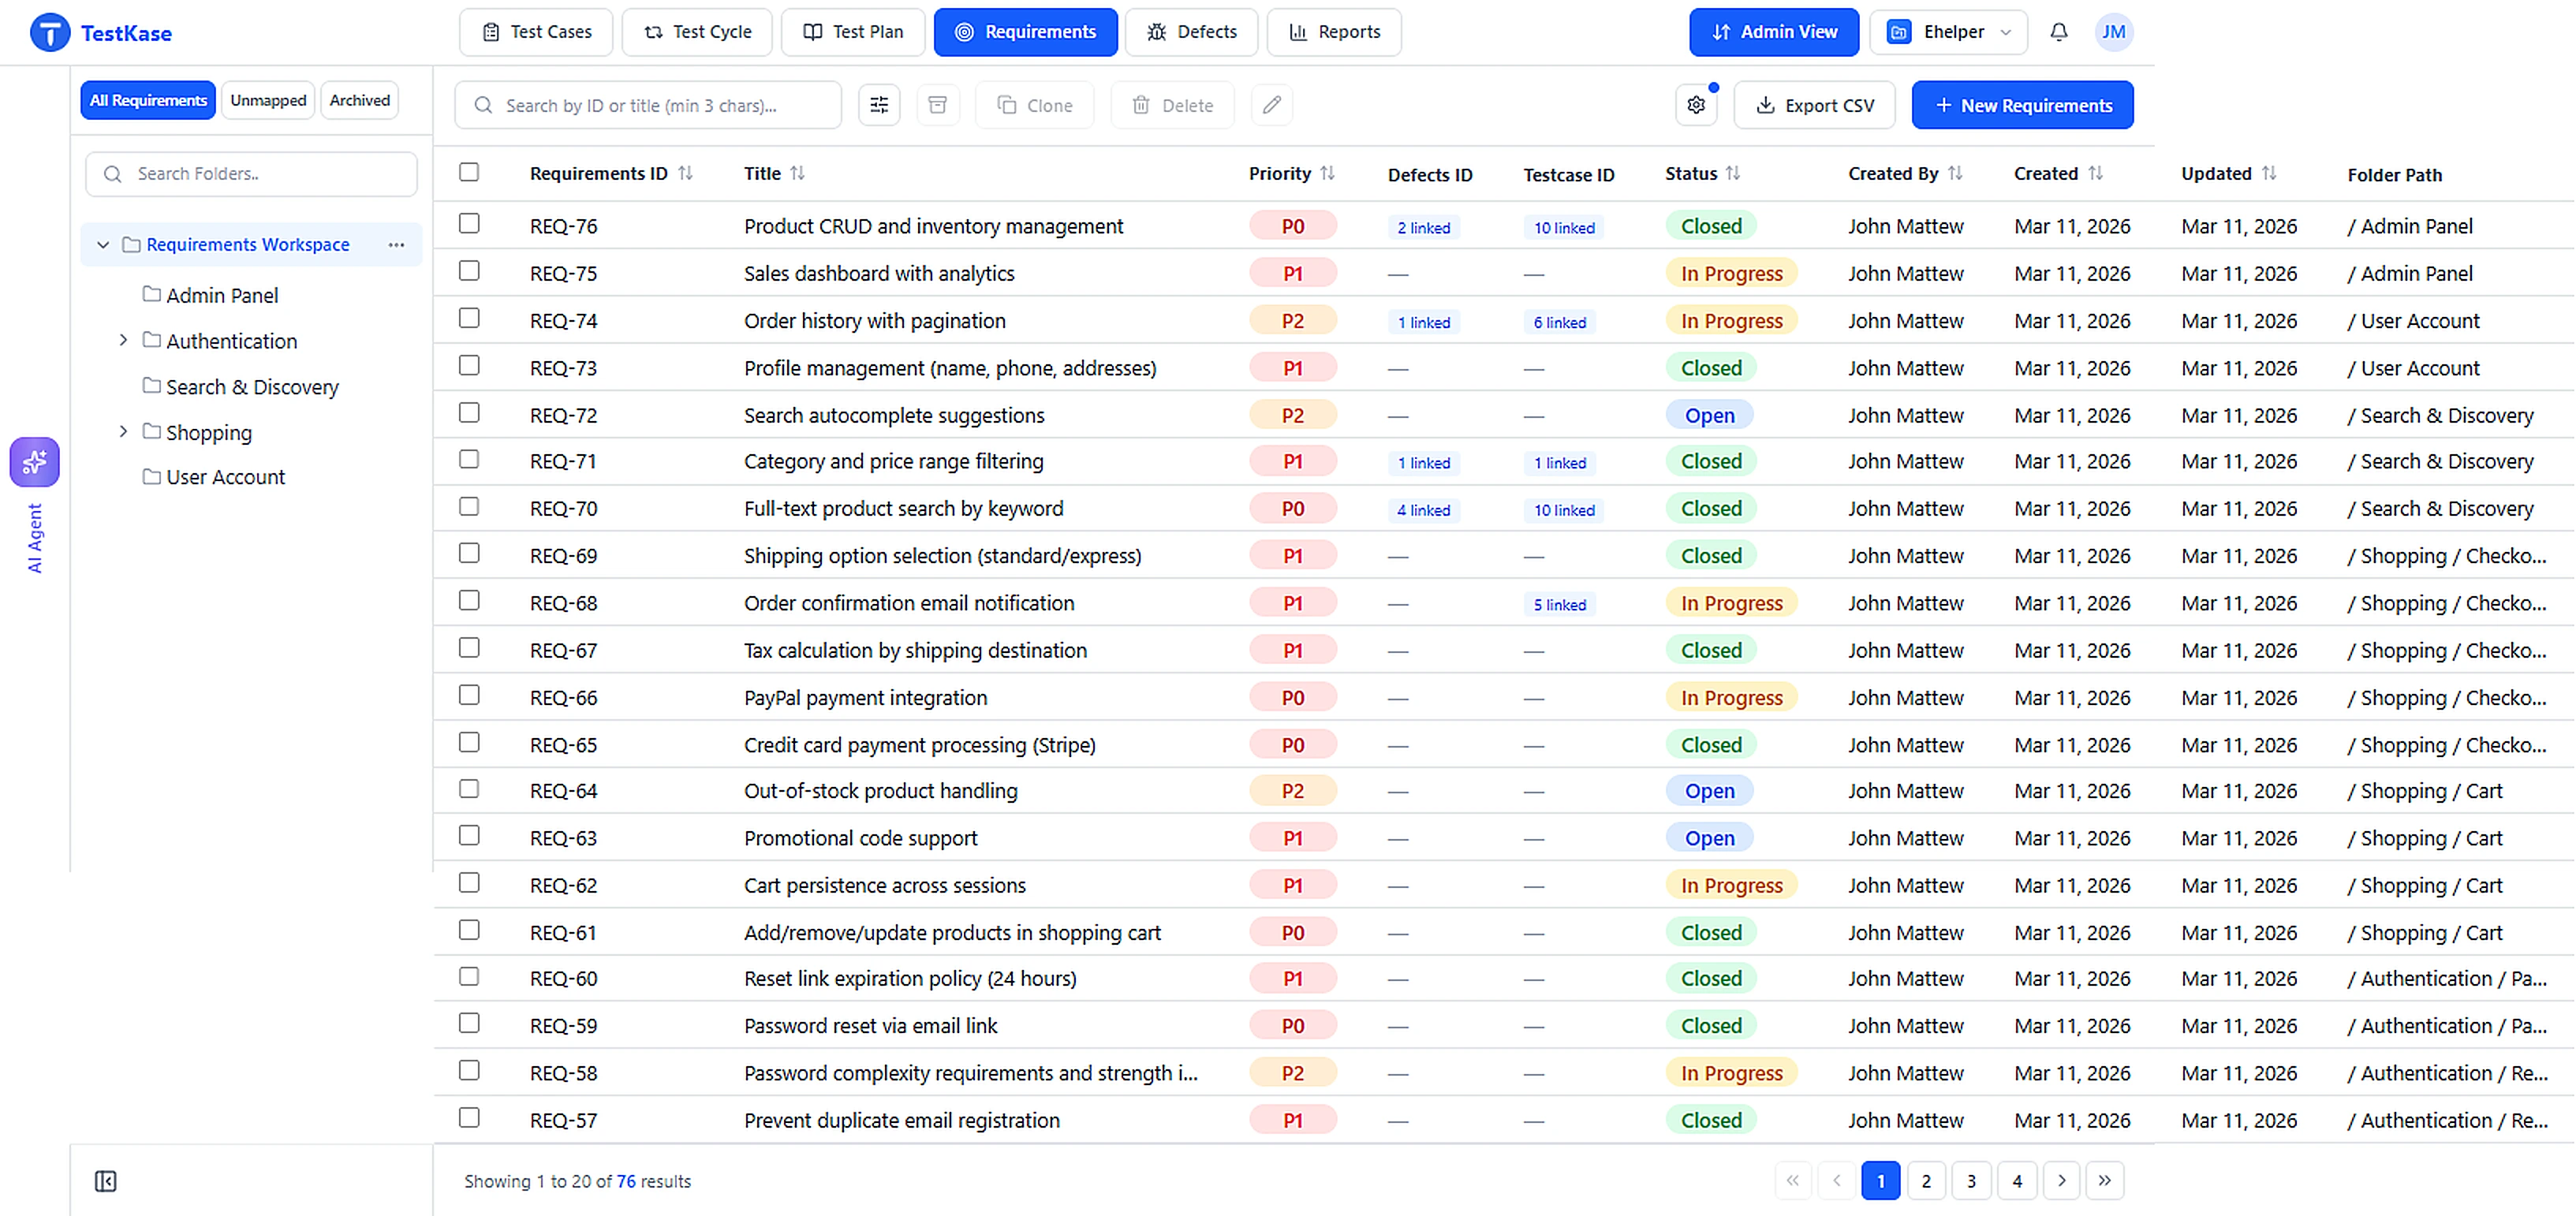Image resolution: width=2576 pixels, height=1216 pixels.
Task: Collapse the left sidebar panel
Action: click(105, 1181)
